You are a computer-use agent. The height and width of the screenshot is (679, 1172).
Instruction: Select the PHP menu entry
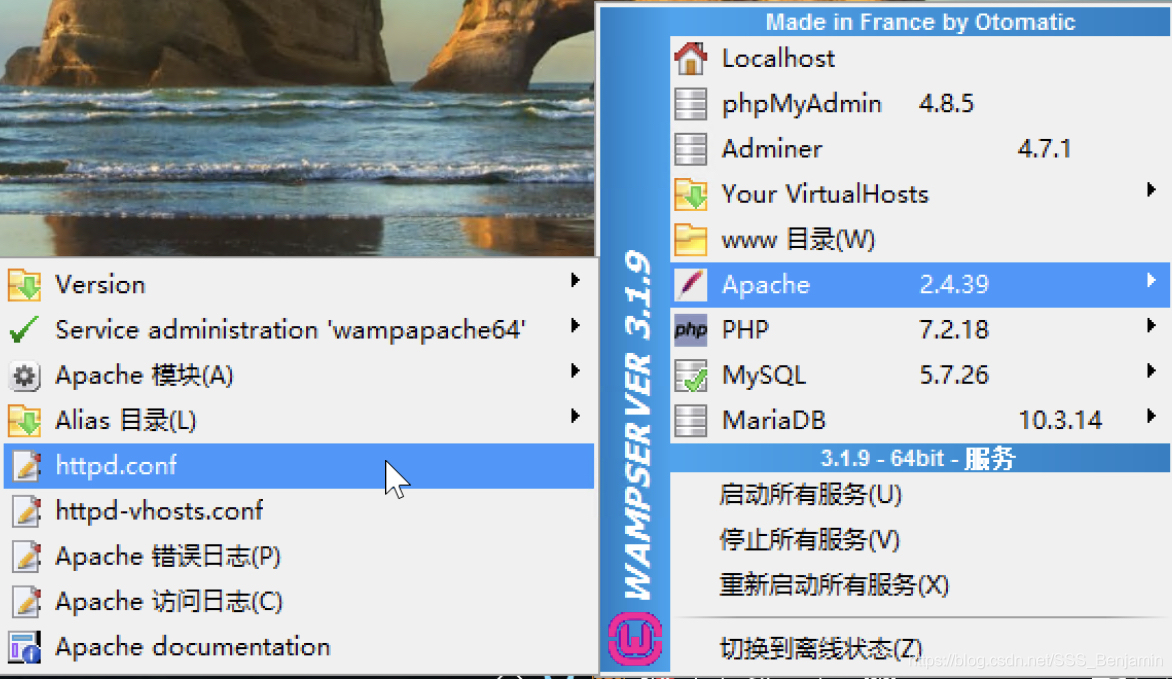(919, 330)
